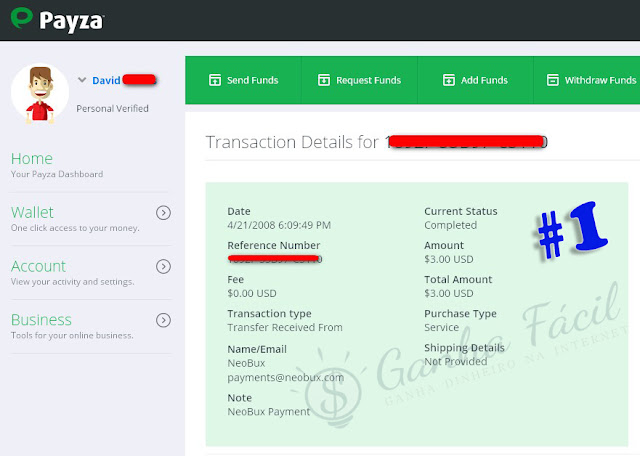This screenshot has width=640, height=456.
Task: Click 'One click access to your money' text
Action: [75, 228]
